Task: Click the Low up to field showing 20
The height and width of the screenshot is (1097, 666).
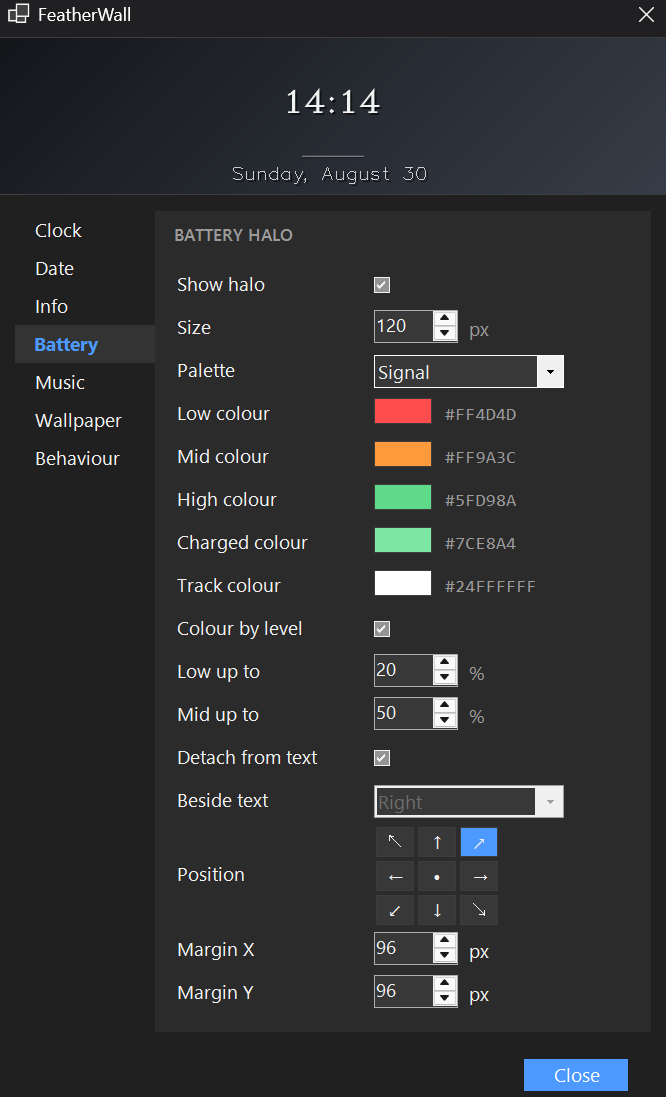Action: pos(404,670)
